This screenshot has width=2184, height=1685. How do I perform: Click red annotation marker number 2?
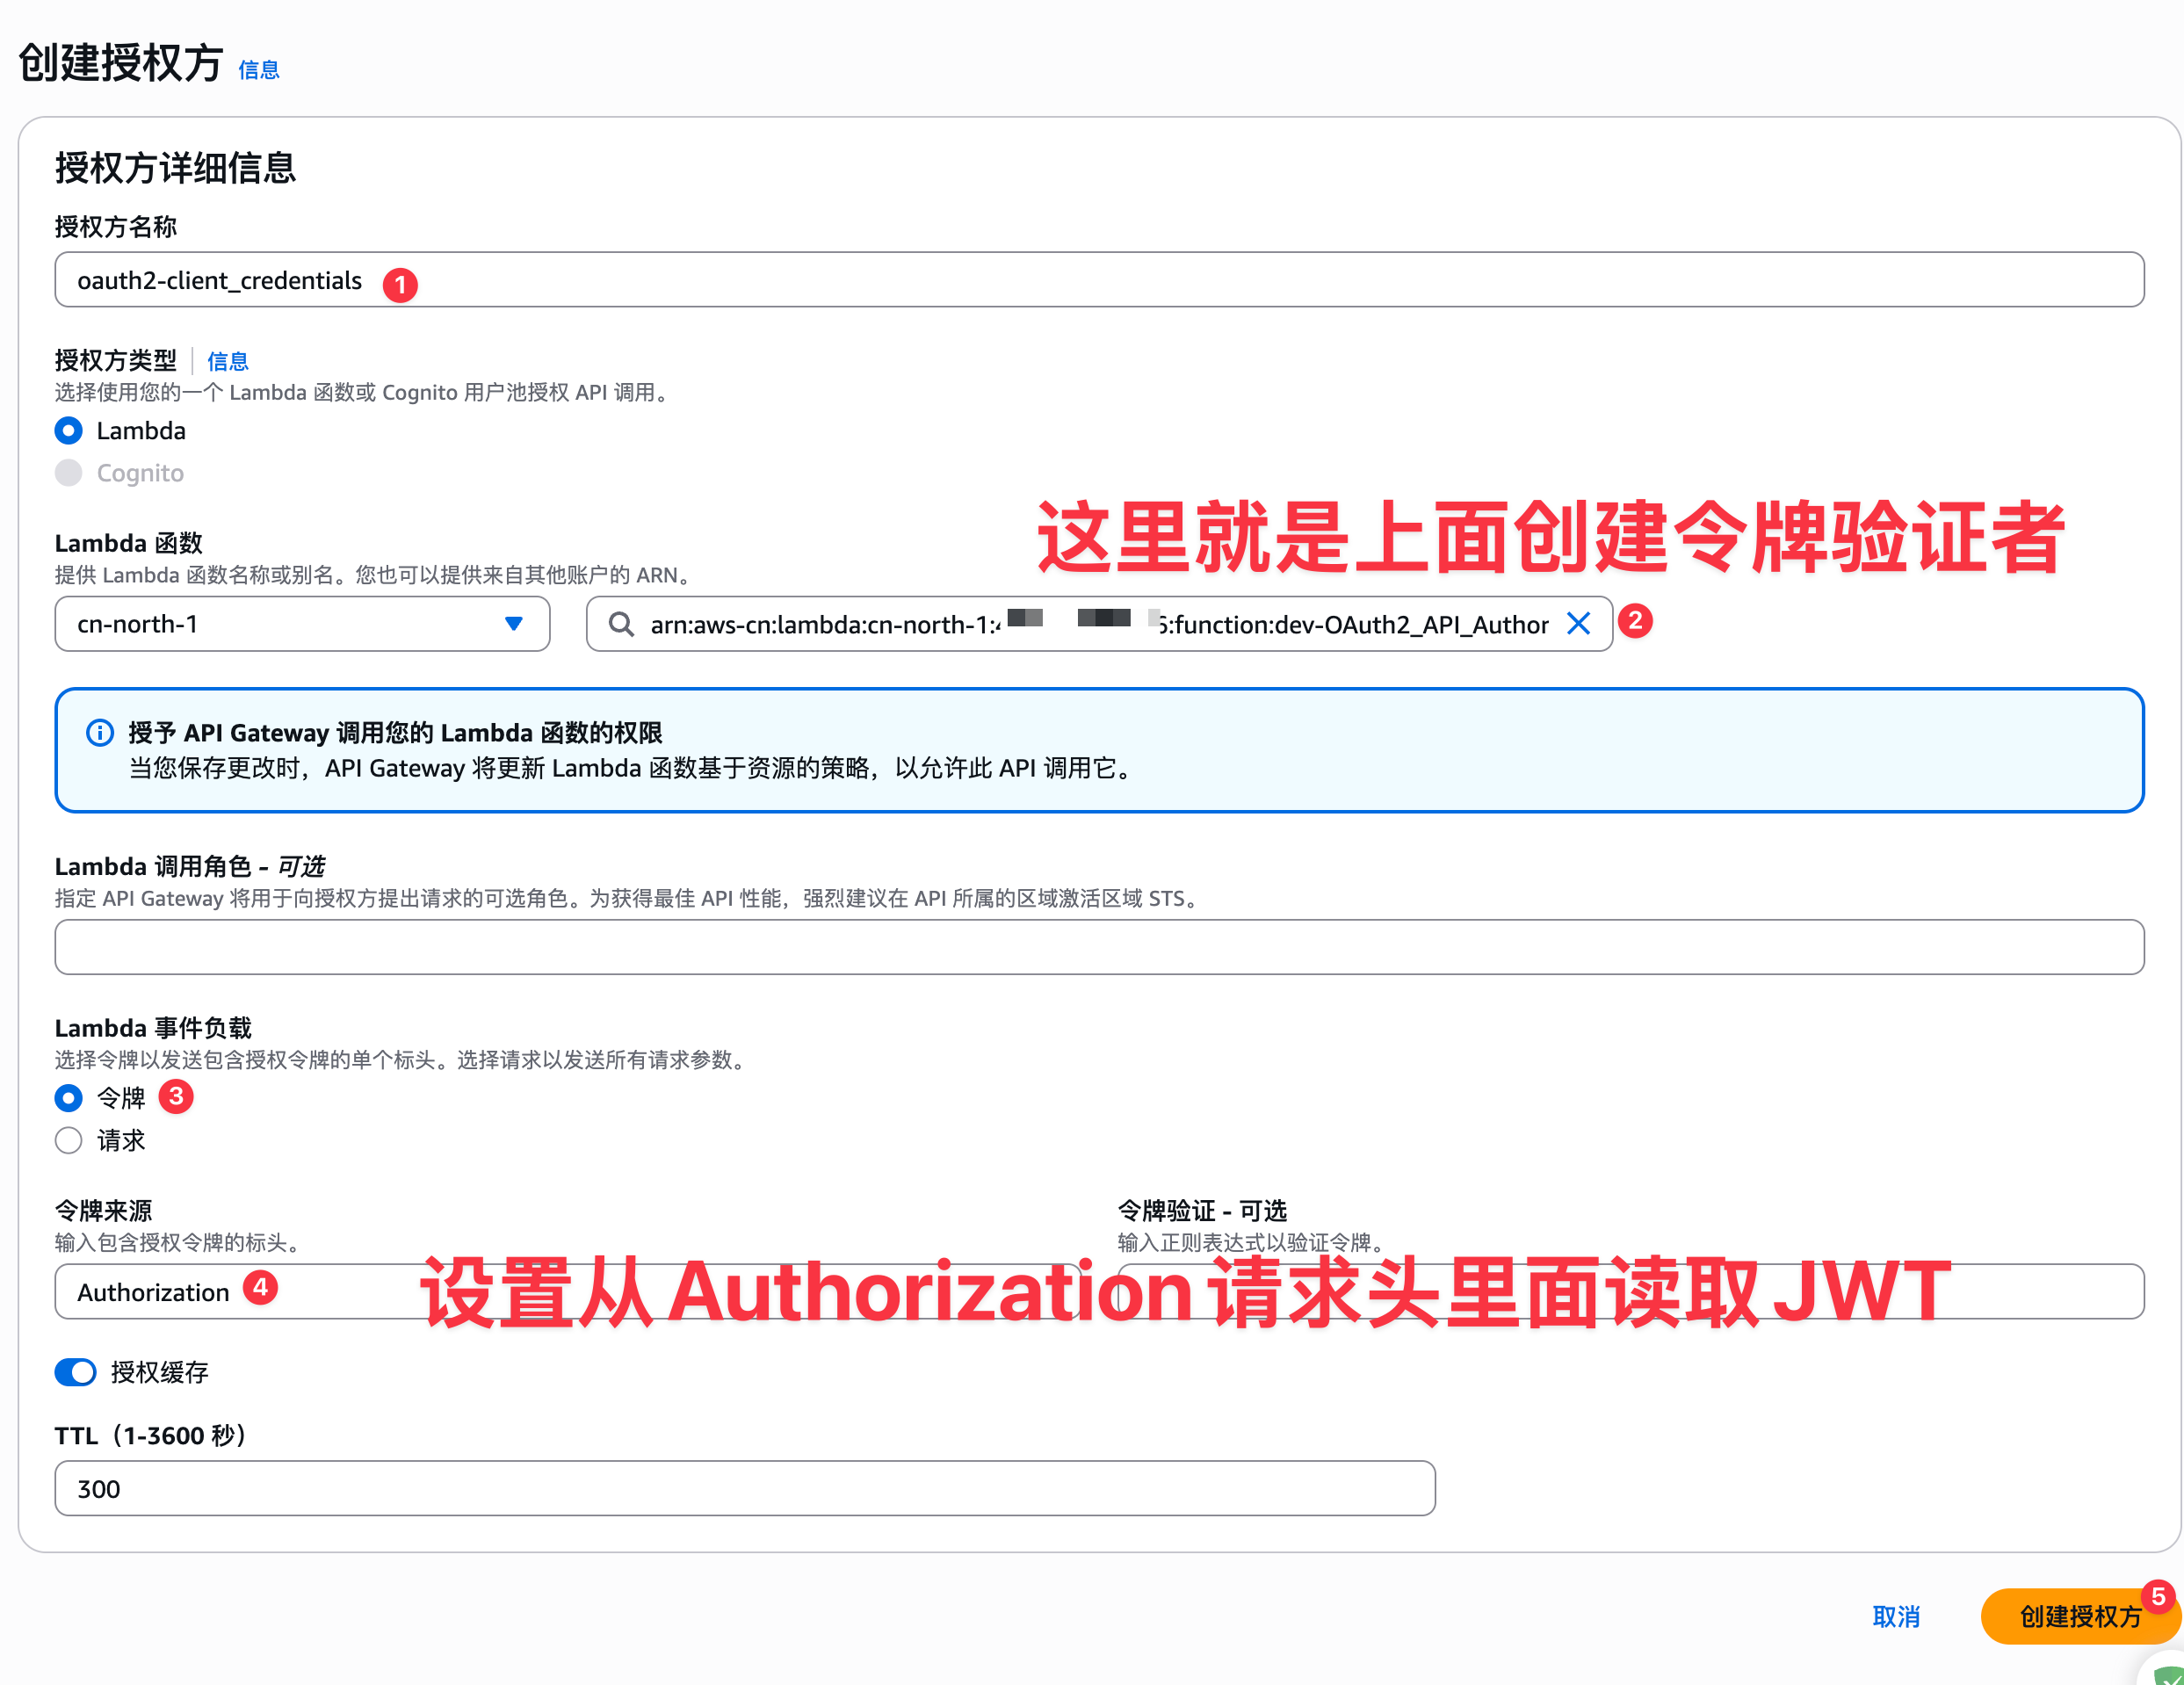click(x=1635, y=621)
